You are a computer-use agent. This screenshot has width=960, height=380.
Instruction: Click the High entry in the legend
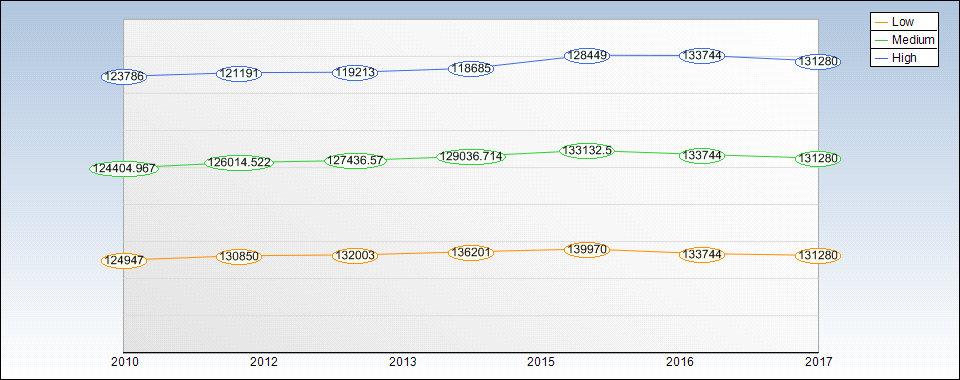tap(904, 58)
